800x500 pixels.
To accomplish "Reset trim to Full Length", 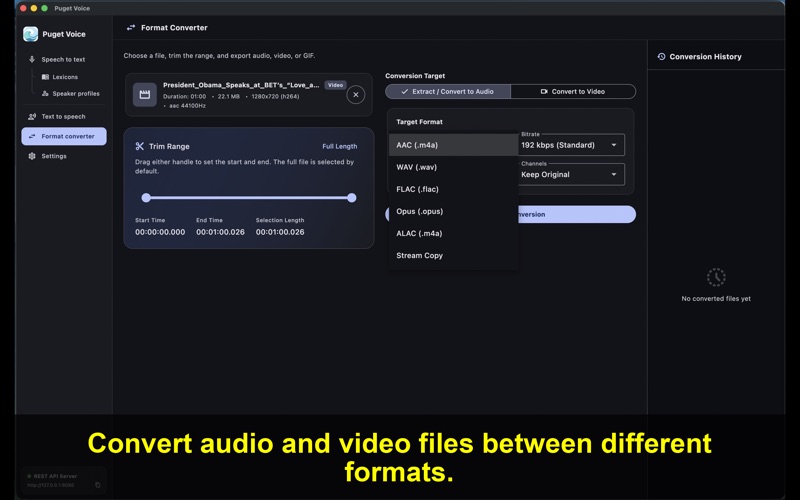I will [340, 146].
